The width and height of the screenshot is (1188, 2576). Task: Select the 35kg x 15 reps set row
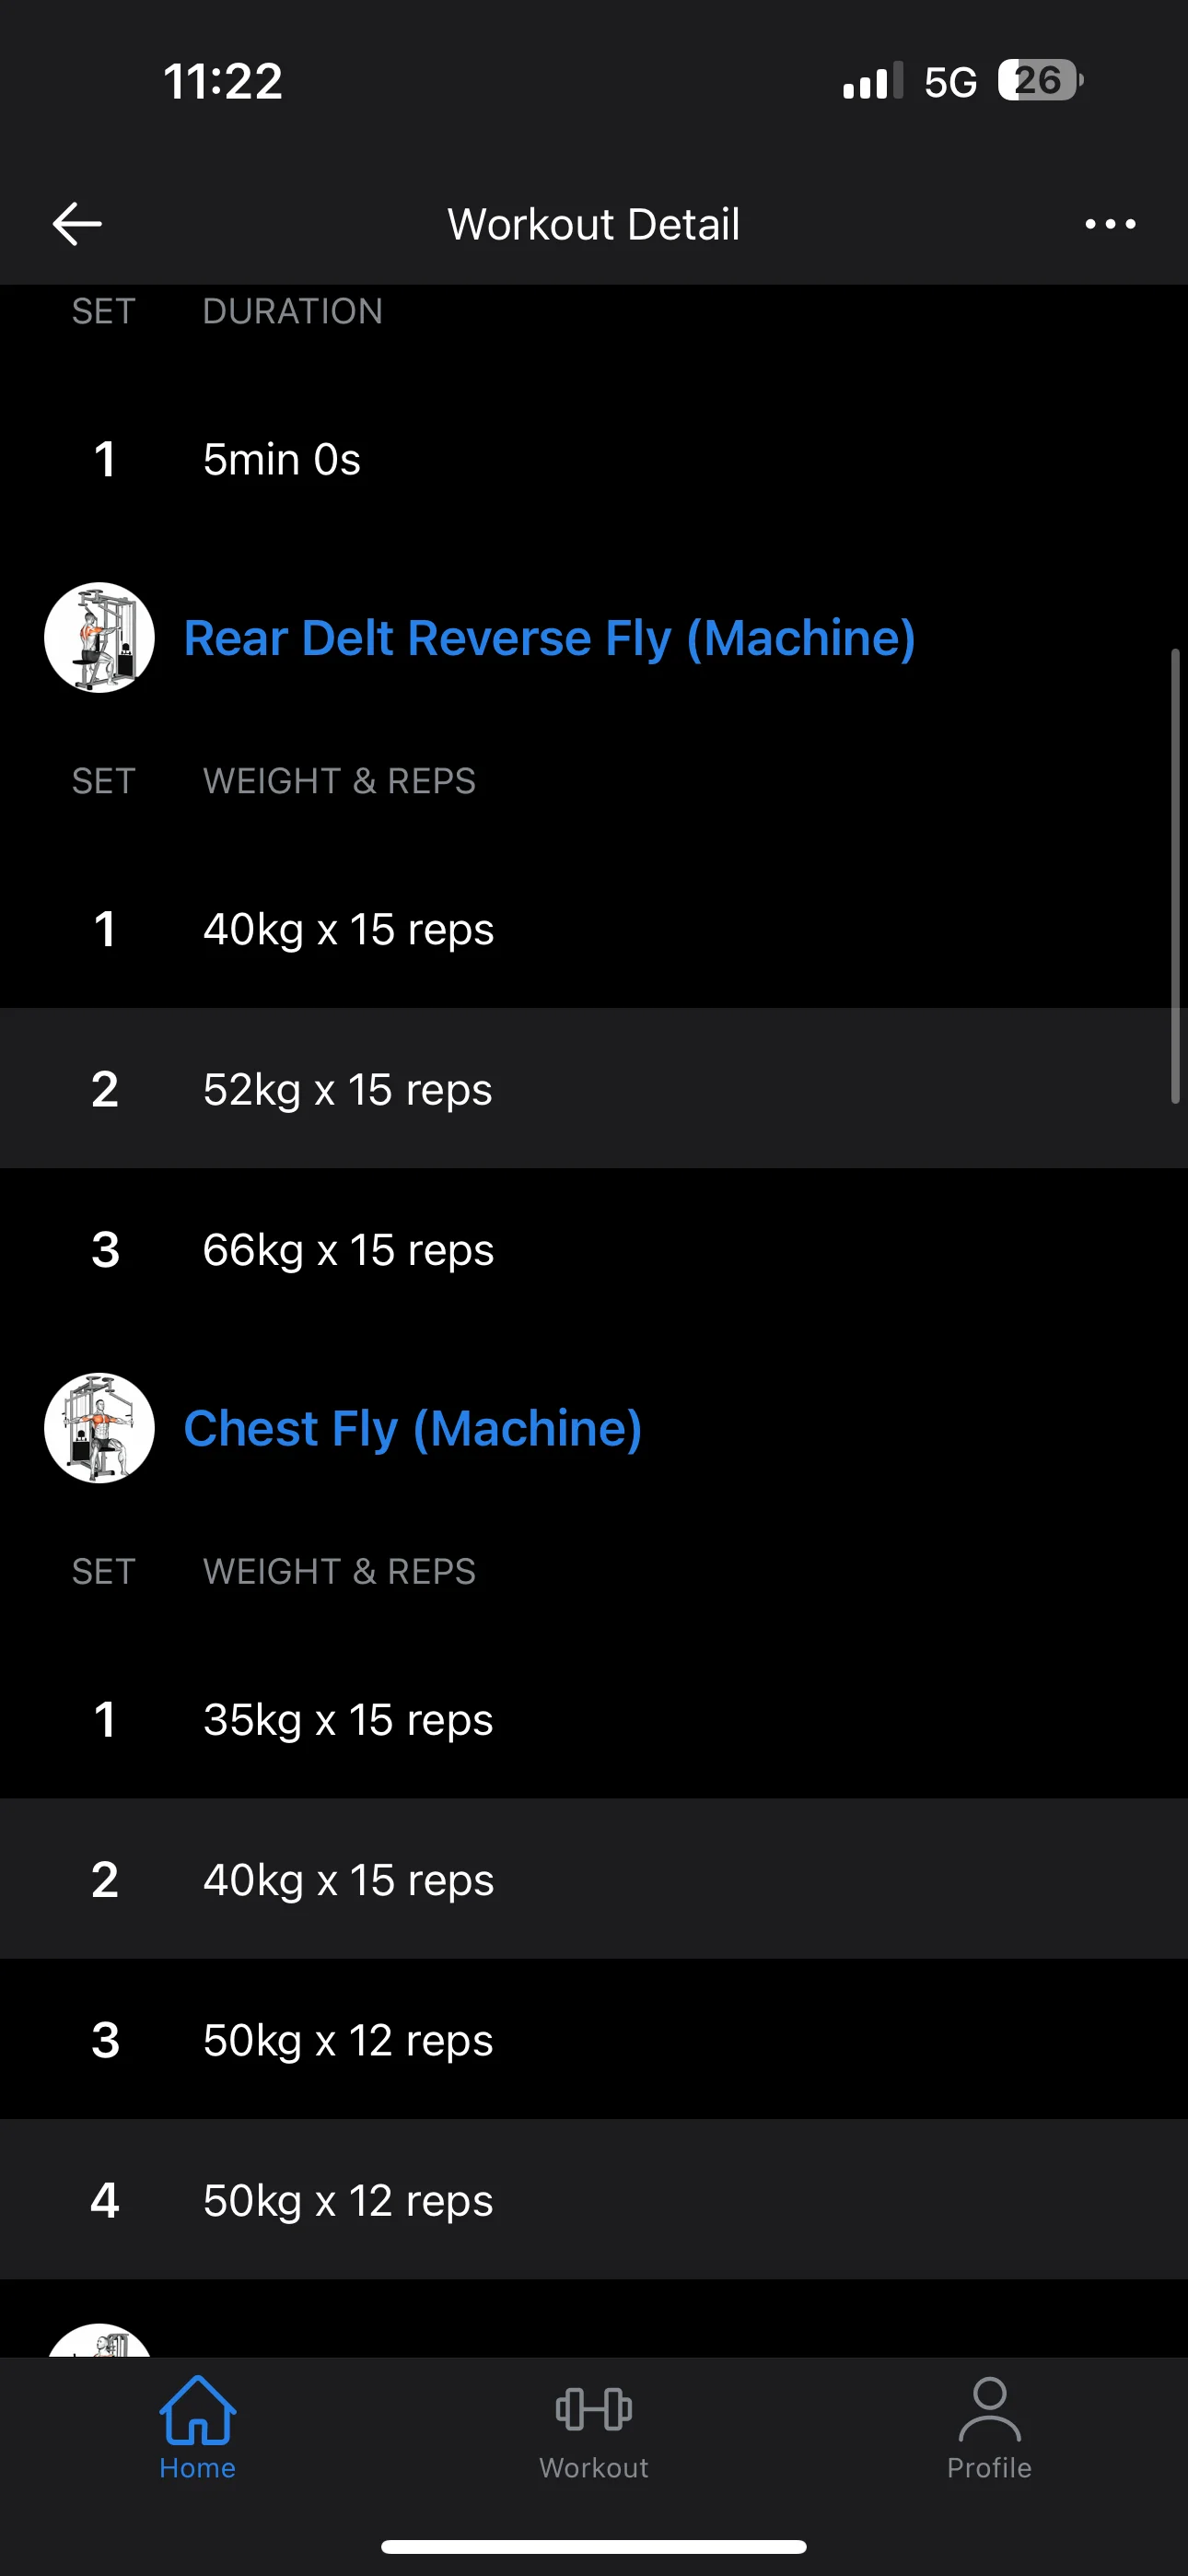[x=594, y=1719]
